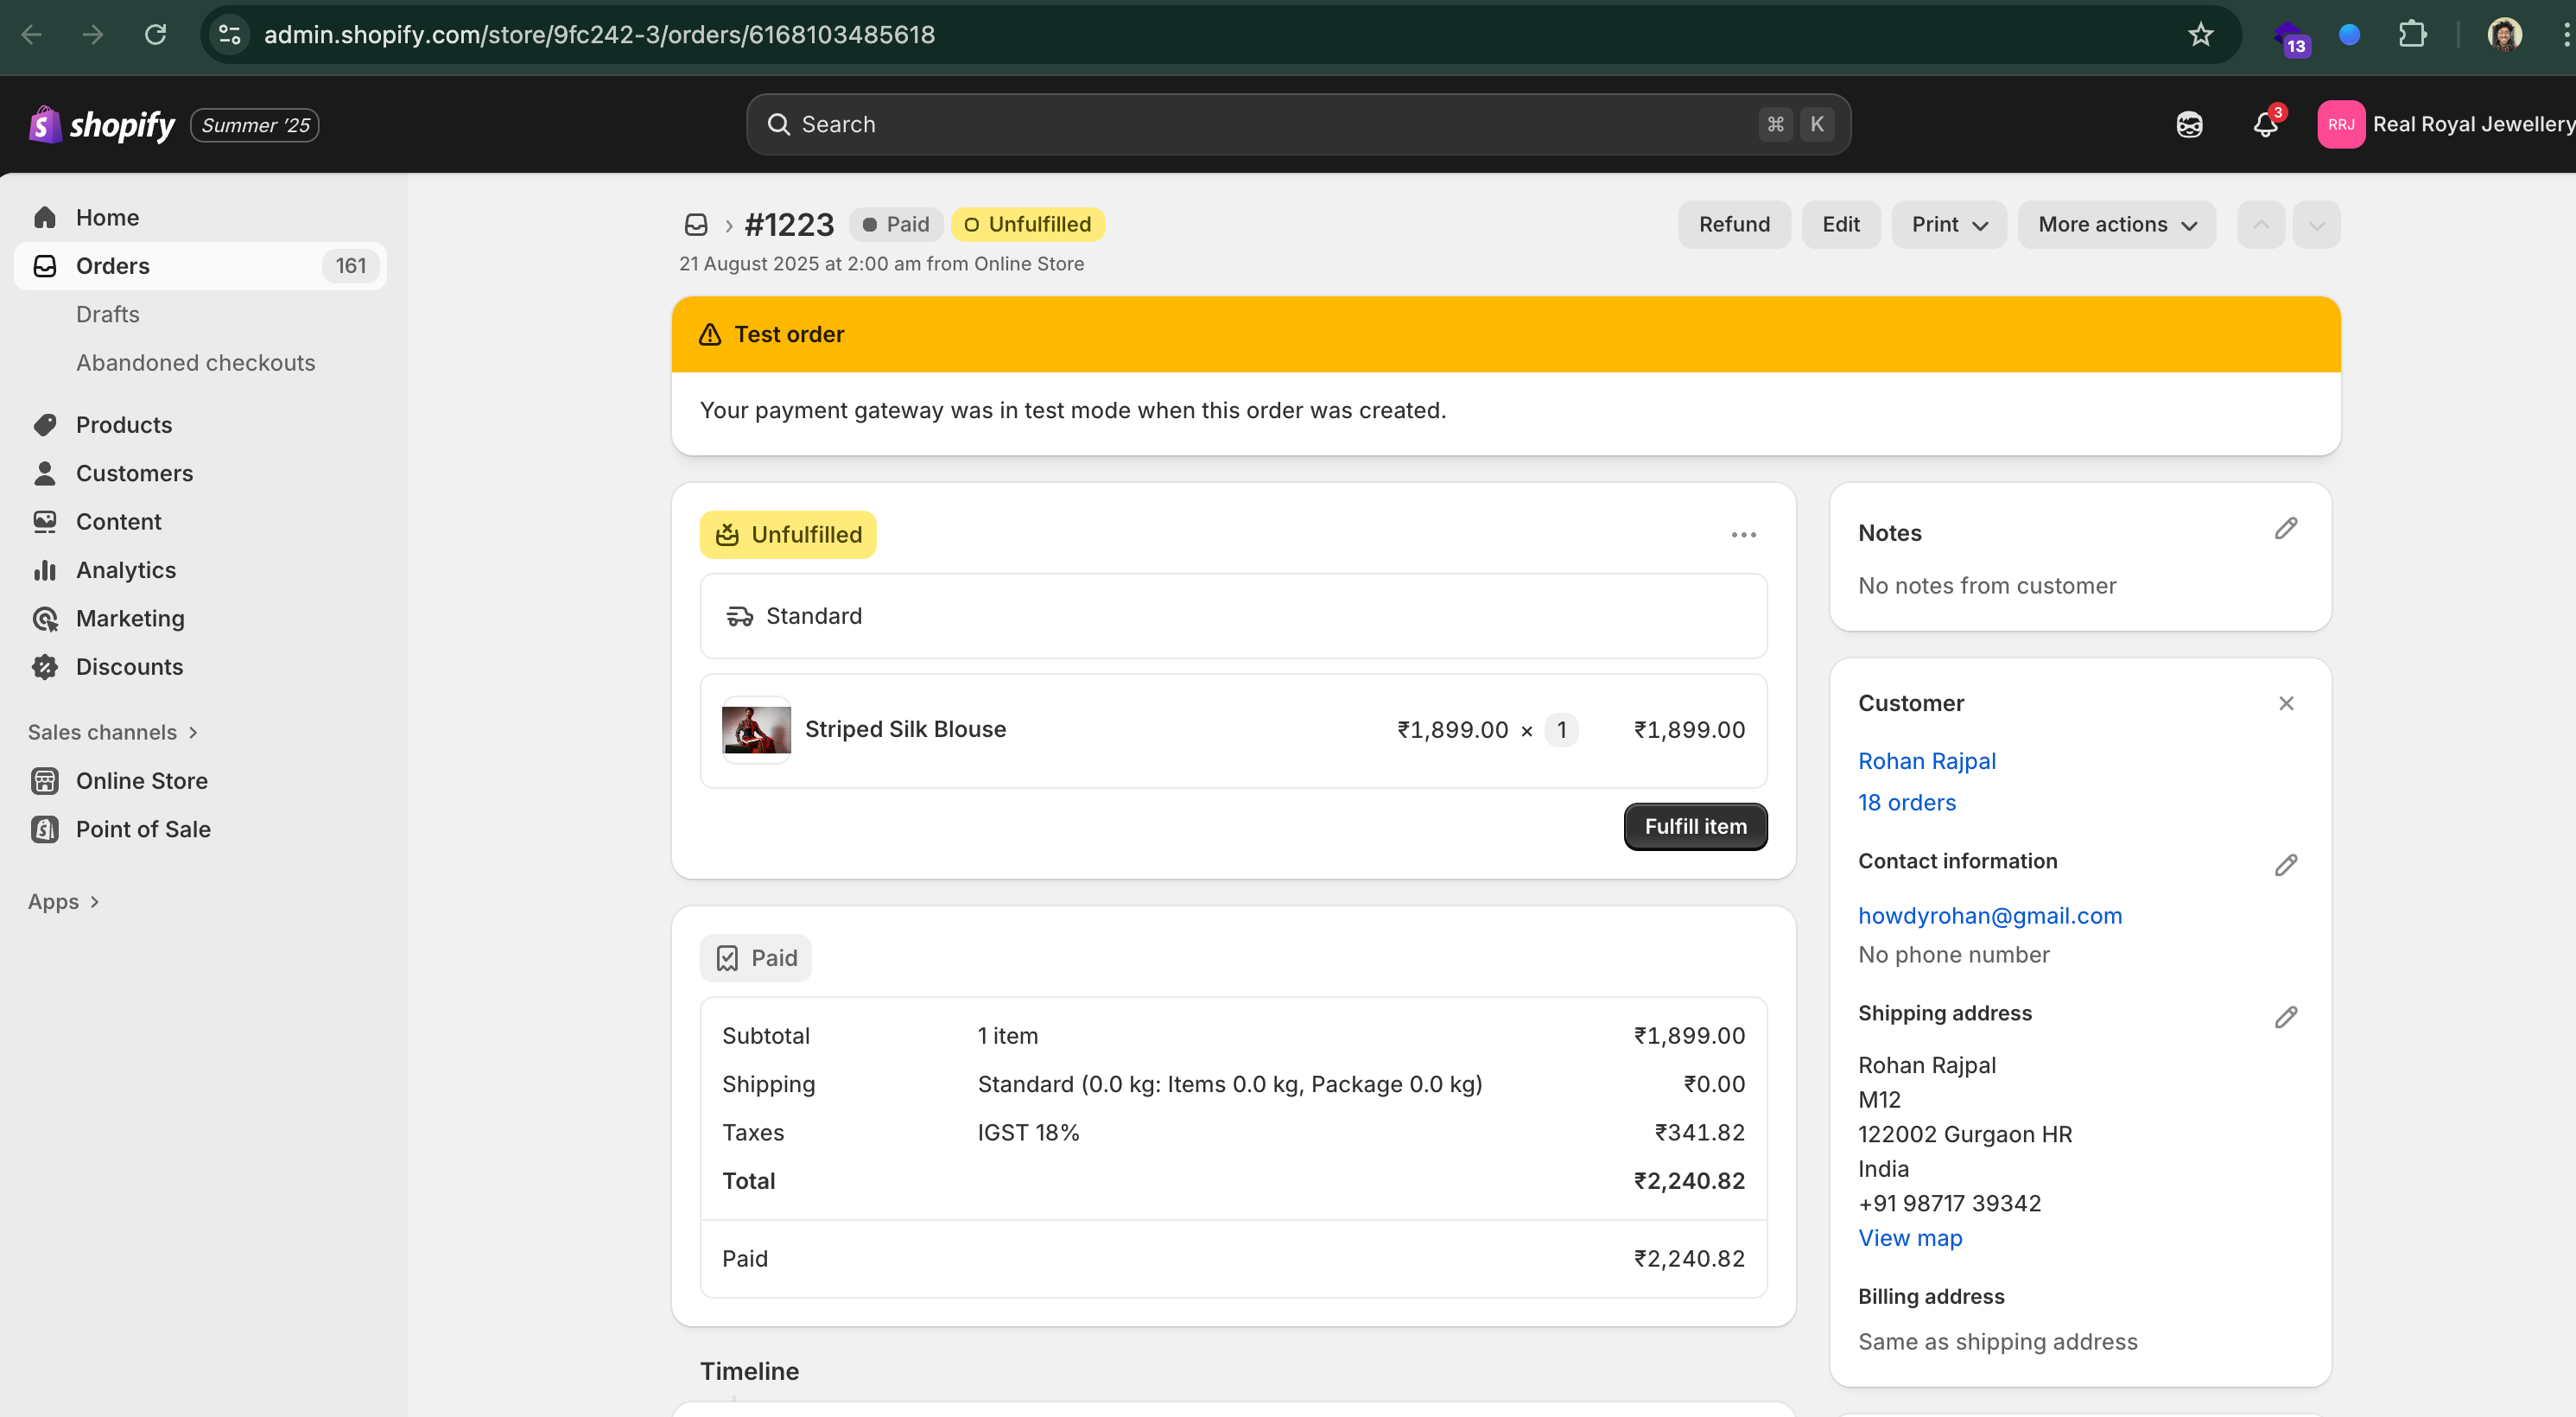Open the notifications bell
The height and width of the screenshot is (1417, 2576).
[x=2265, y=125]
